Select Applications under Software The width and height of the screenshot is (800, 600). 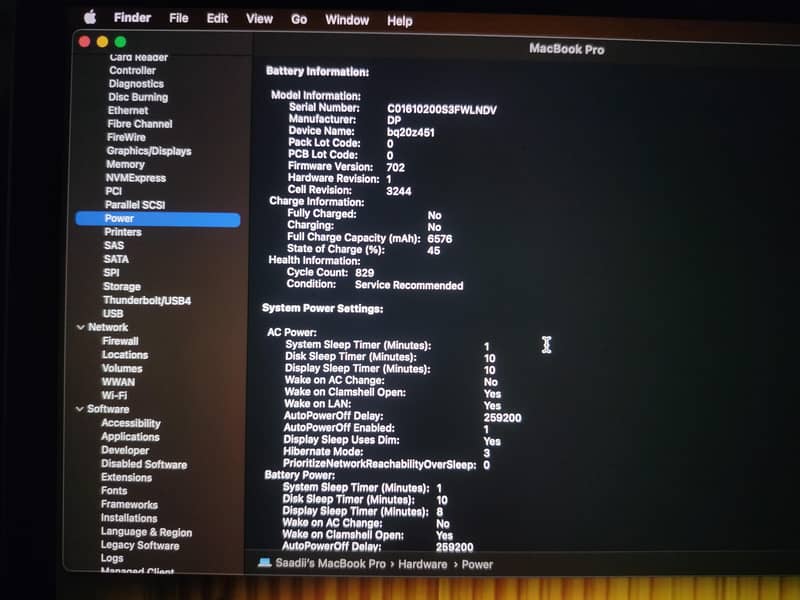tap(130, 437)
